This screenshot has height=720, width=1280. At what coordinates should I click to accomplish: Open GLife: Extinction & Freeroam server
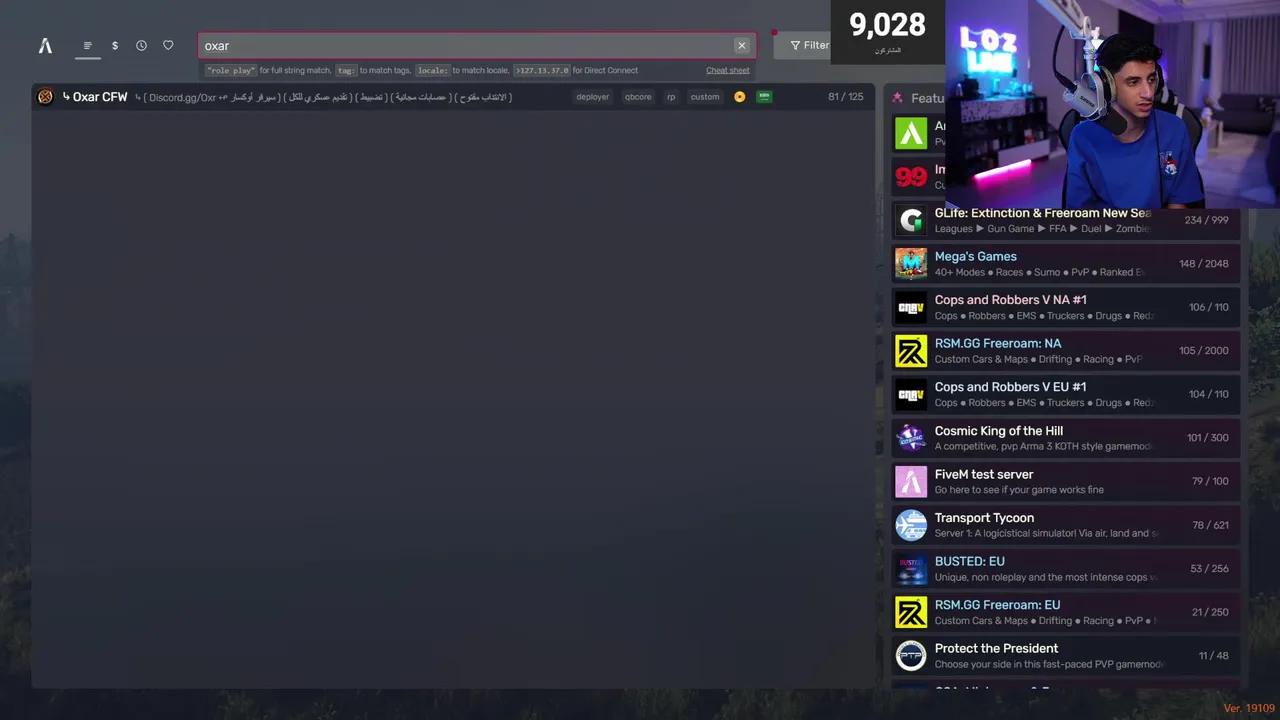pos(1066,220)
